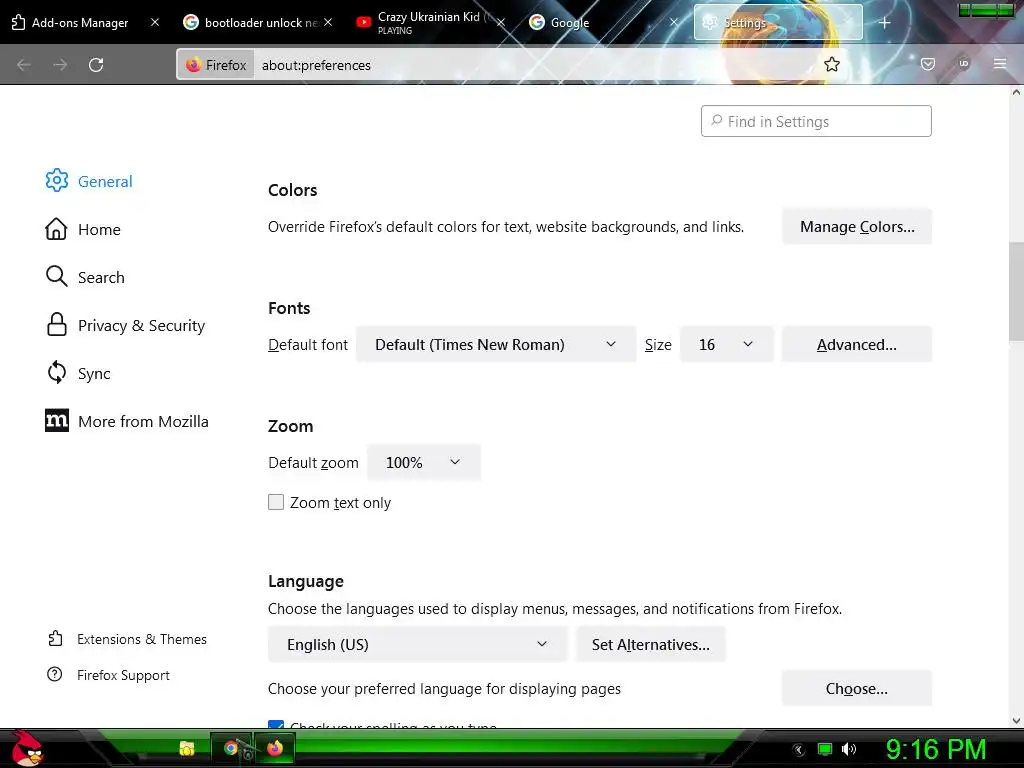The height and width of the screenshot is (768, 1024).
Task: Click the Set Alternatives button
Action: (650, 645)
